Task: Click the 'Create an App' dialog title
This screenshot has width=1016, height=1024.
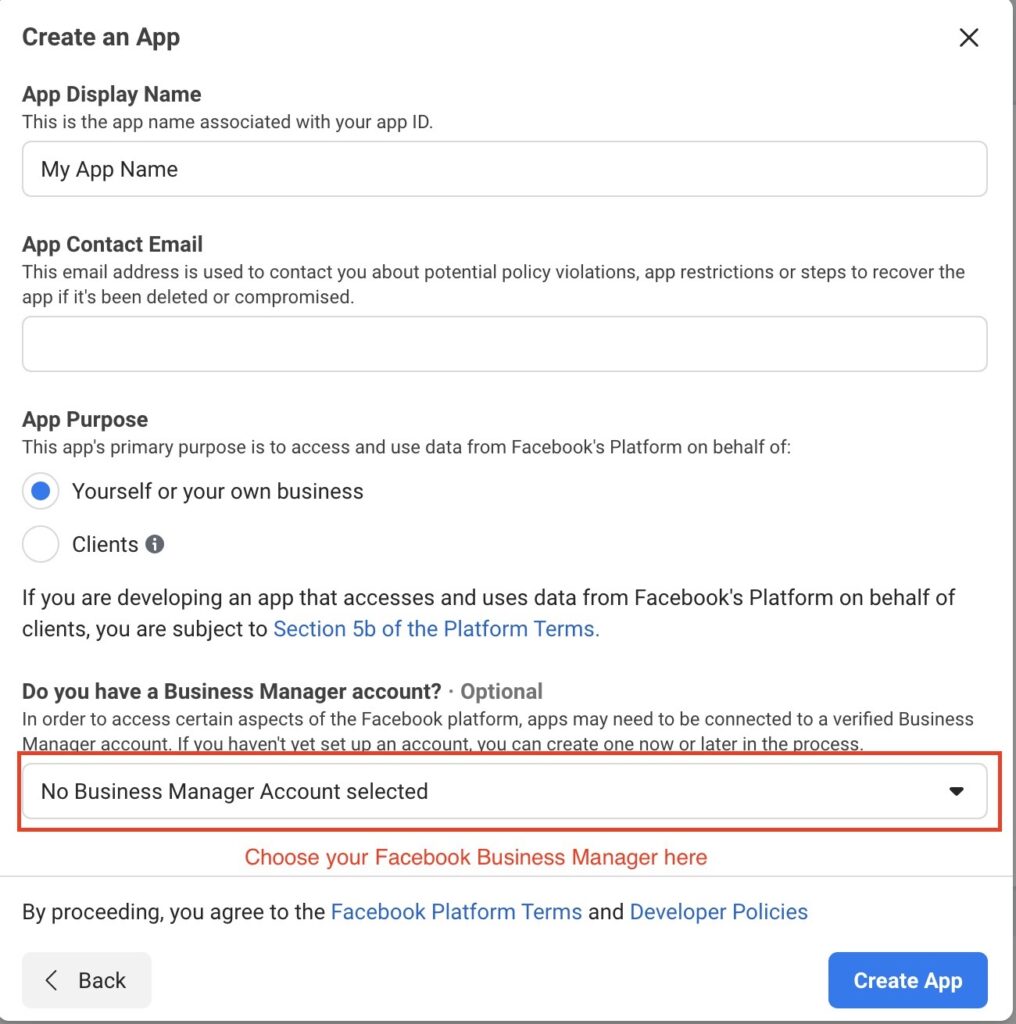Action: pyautogui.click(x=101, y=38)
